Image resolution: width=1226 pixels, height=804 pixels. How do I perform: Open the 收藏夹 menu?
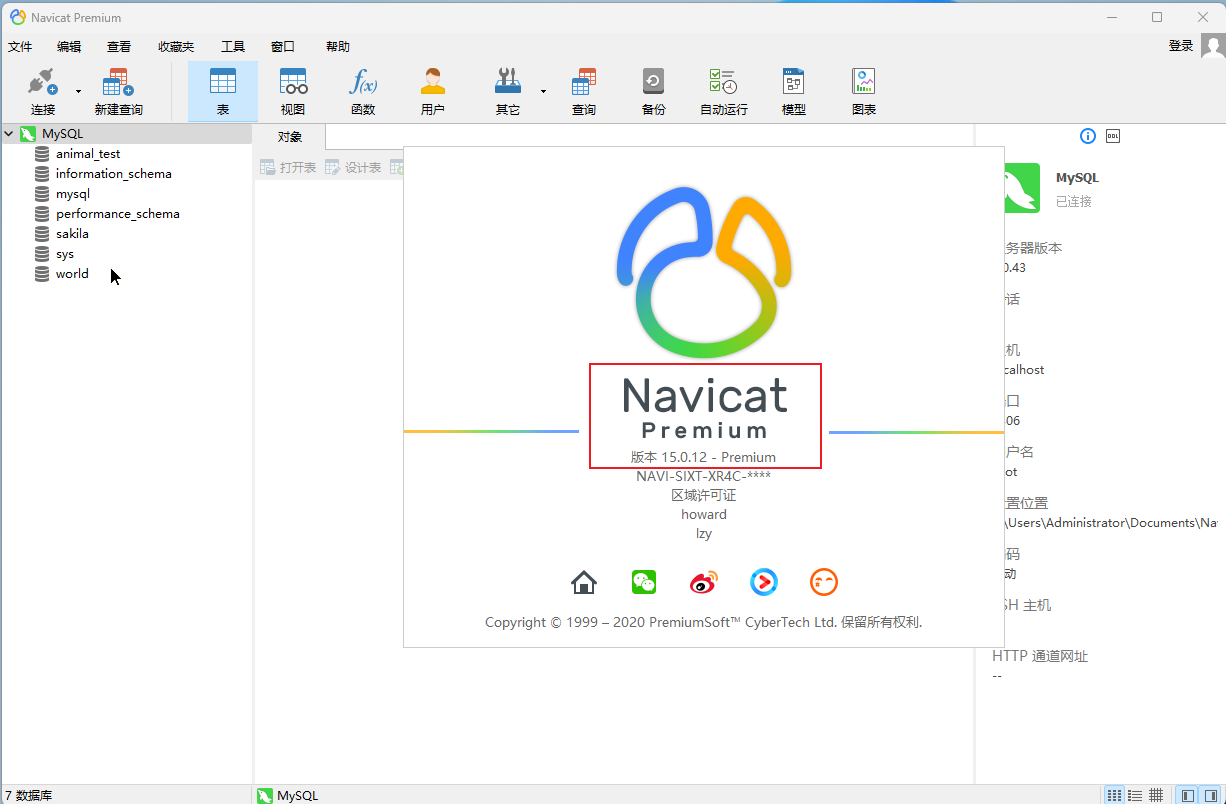[x=176, y=47]
